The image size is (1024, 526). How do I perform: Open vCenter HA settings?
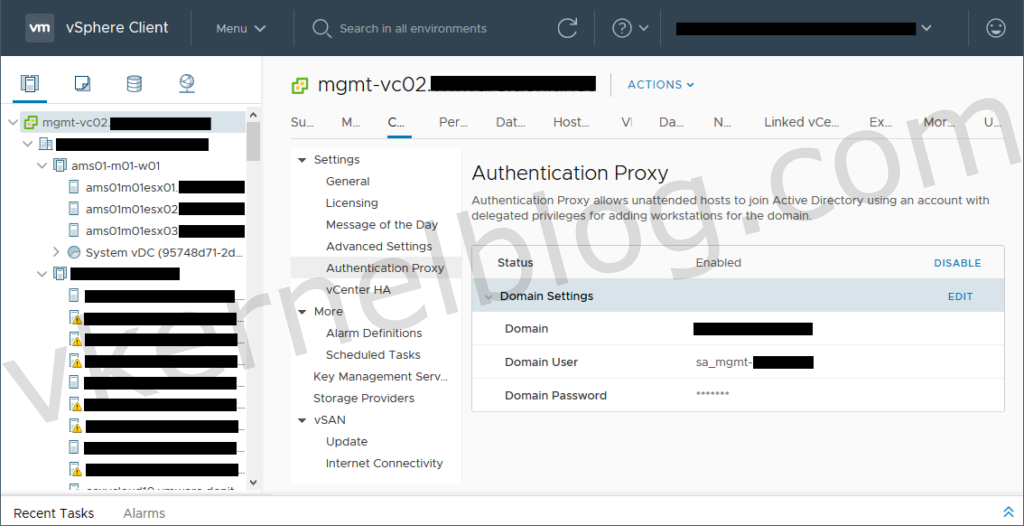(358, 289)
